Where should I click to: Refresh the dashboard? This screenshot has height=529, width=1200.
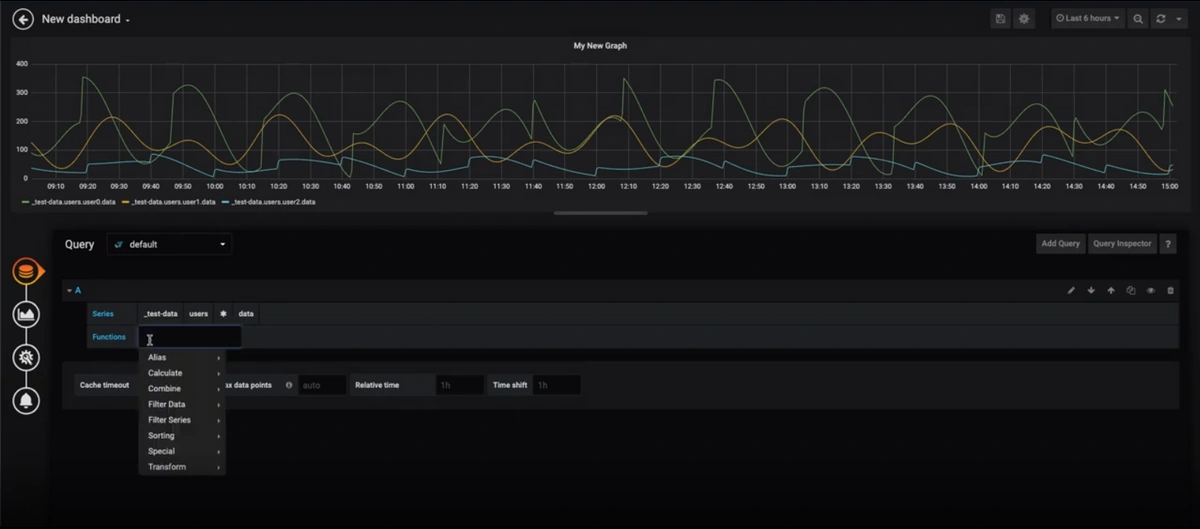[1161, 19]
